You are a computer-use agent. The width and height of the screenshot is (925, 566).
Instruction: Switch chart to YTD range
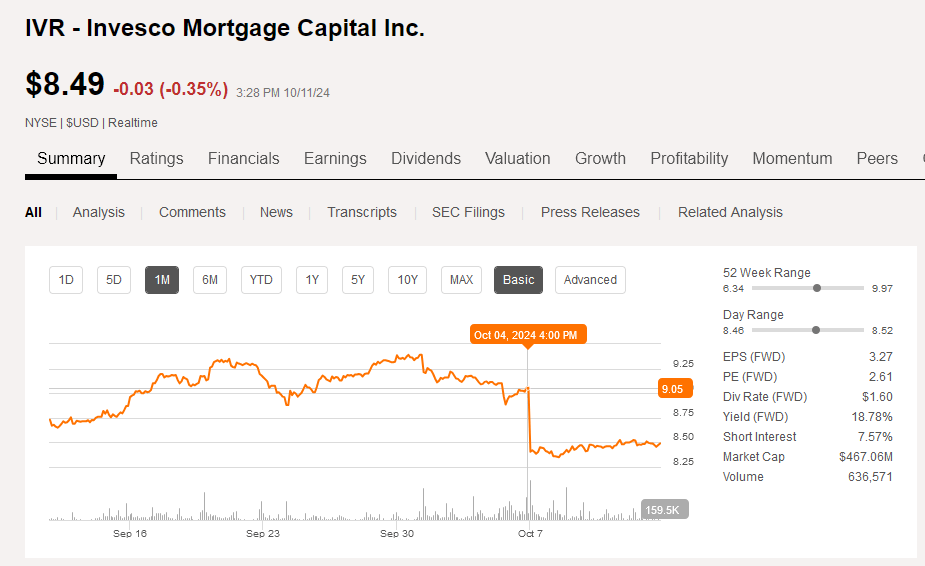(261, 280)
